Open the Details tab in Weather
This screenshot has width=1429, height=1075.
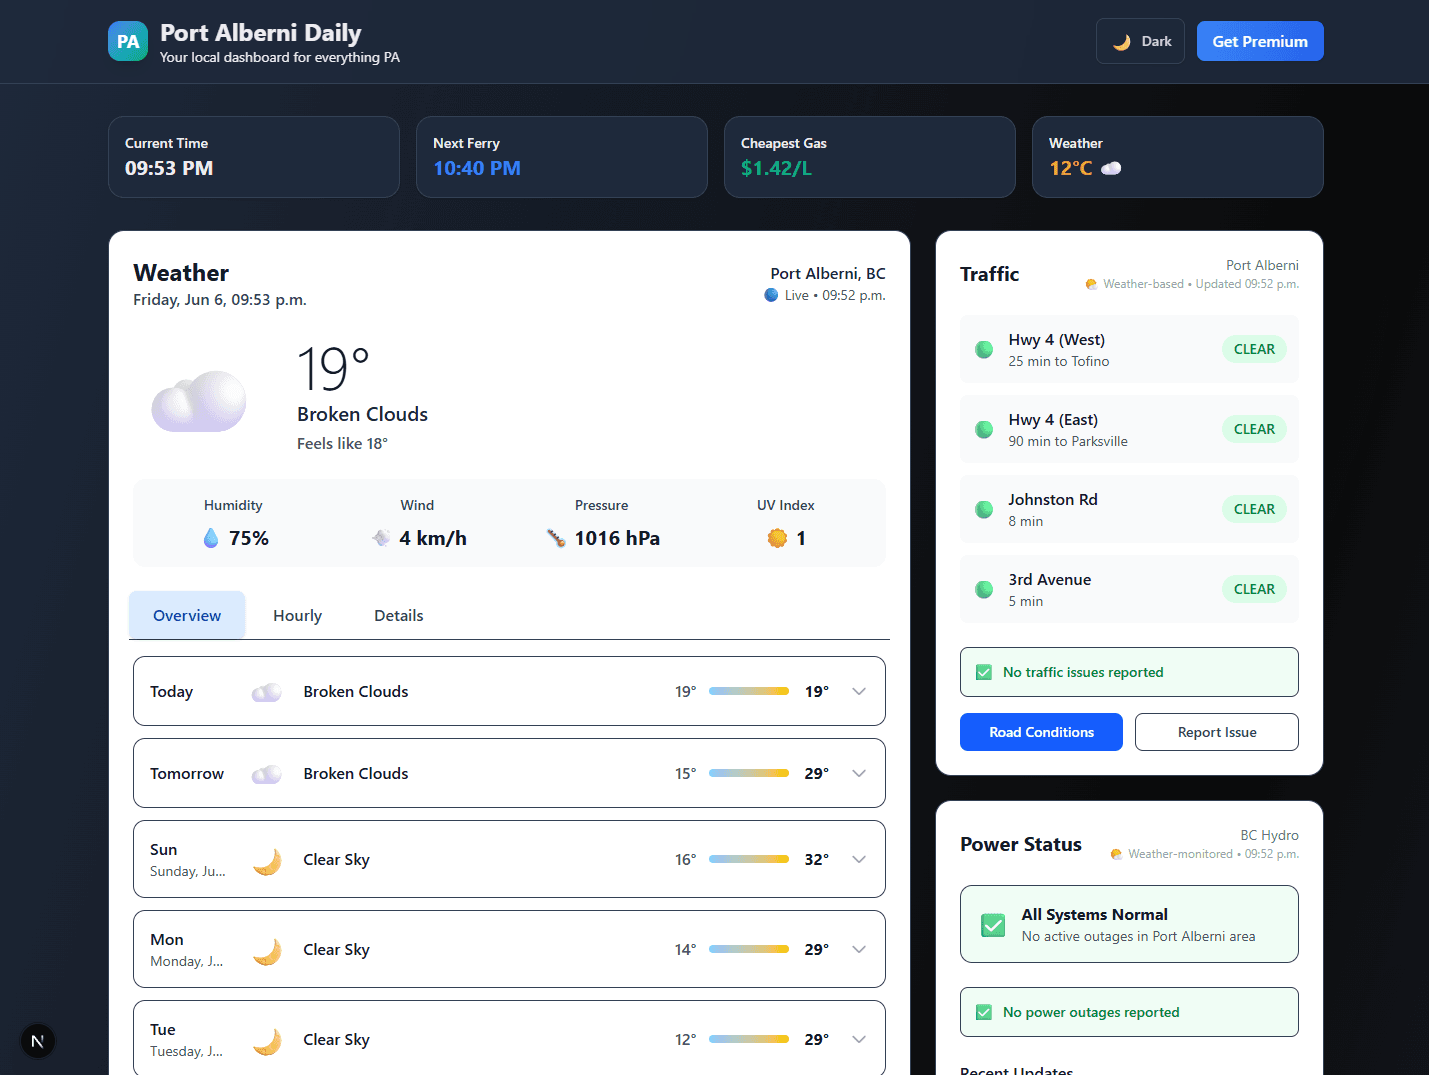(x=398, y=615)
